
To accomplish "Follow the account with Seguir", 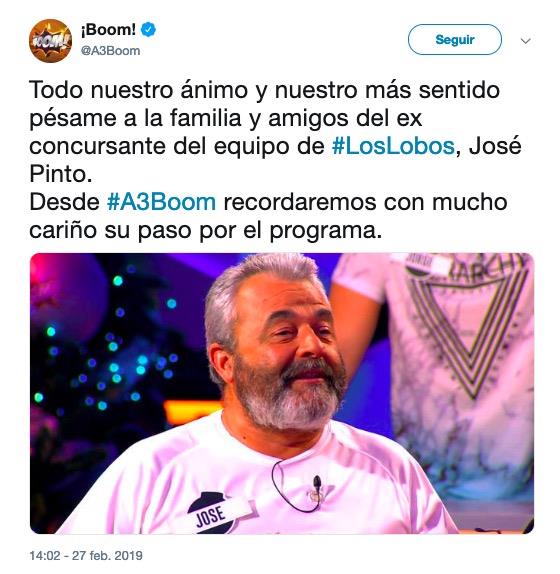I will point(455,40).
